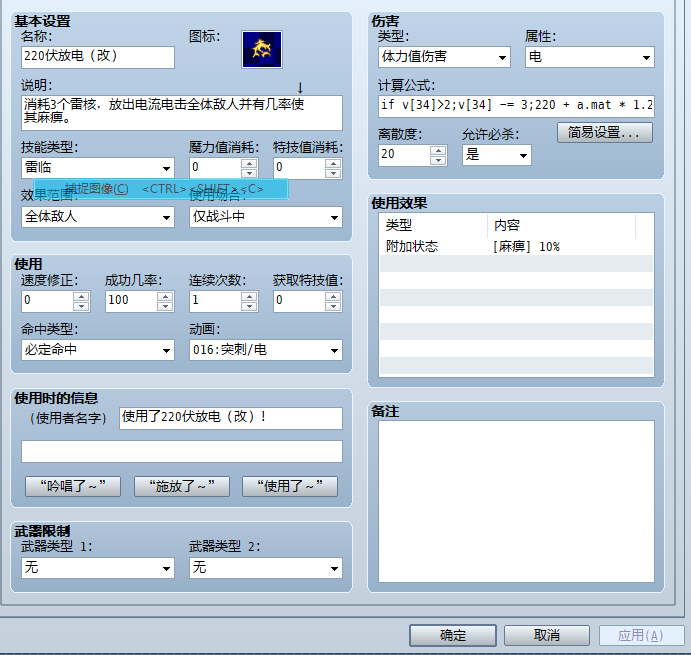Click the 使用时的信息 first message field
691x655 pixels.
[230, 418]
